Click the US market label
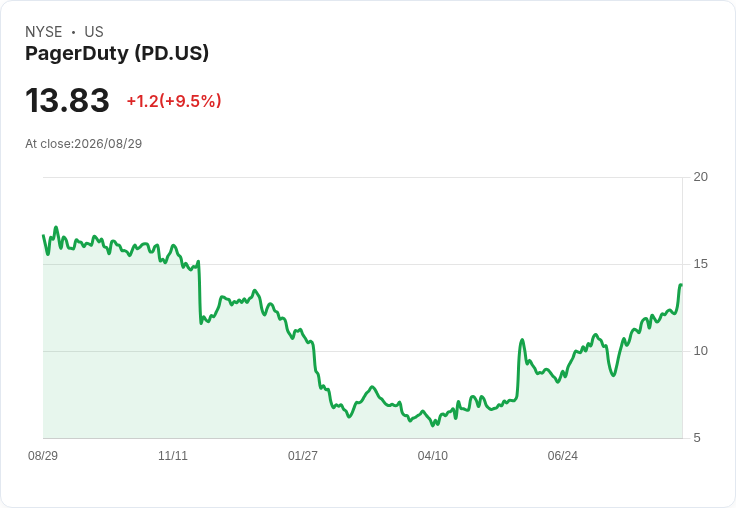This screenshot has width=736, height=508. pos(94,32)
